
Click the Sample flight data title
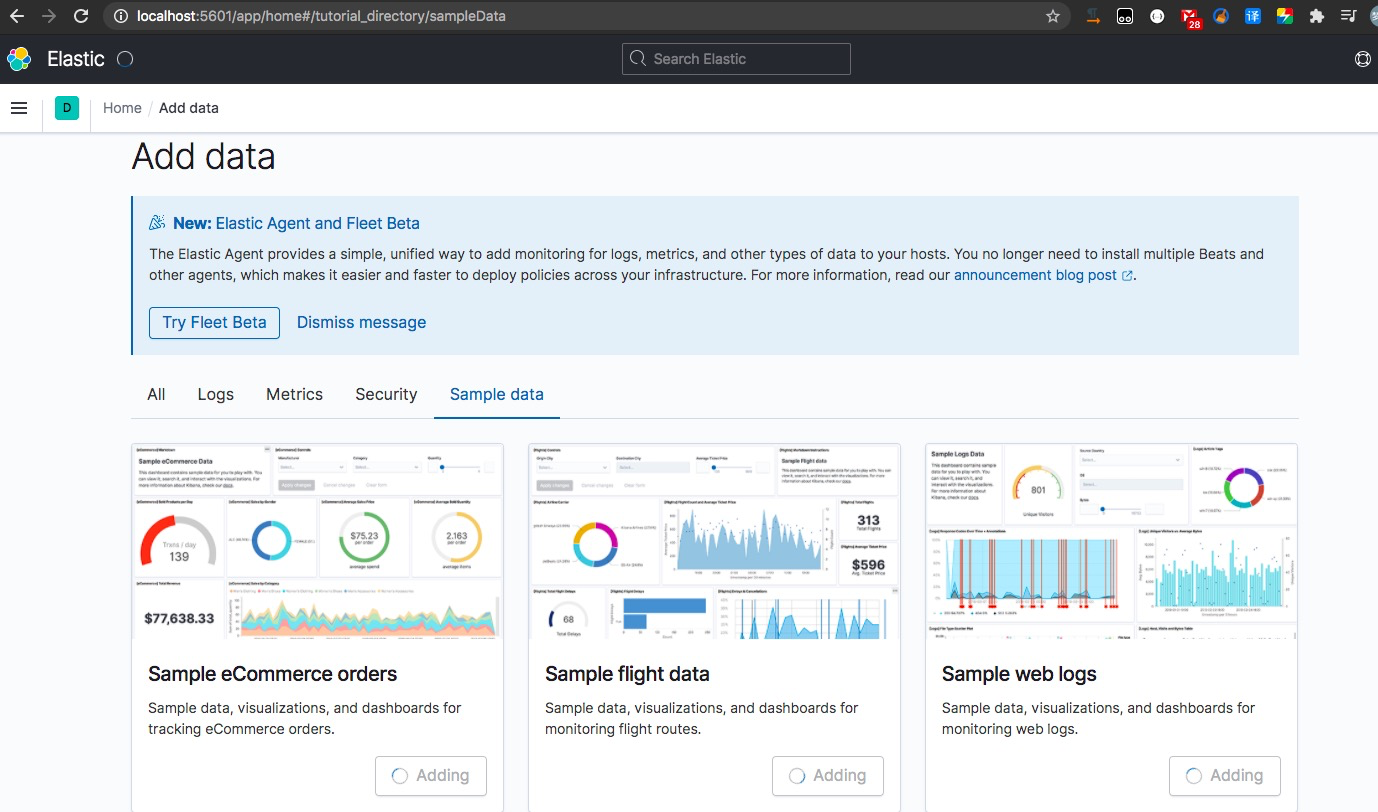coord(627,674)
